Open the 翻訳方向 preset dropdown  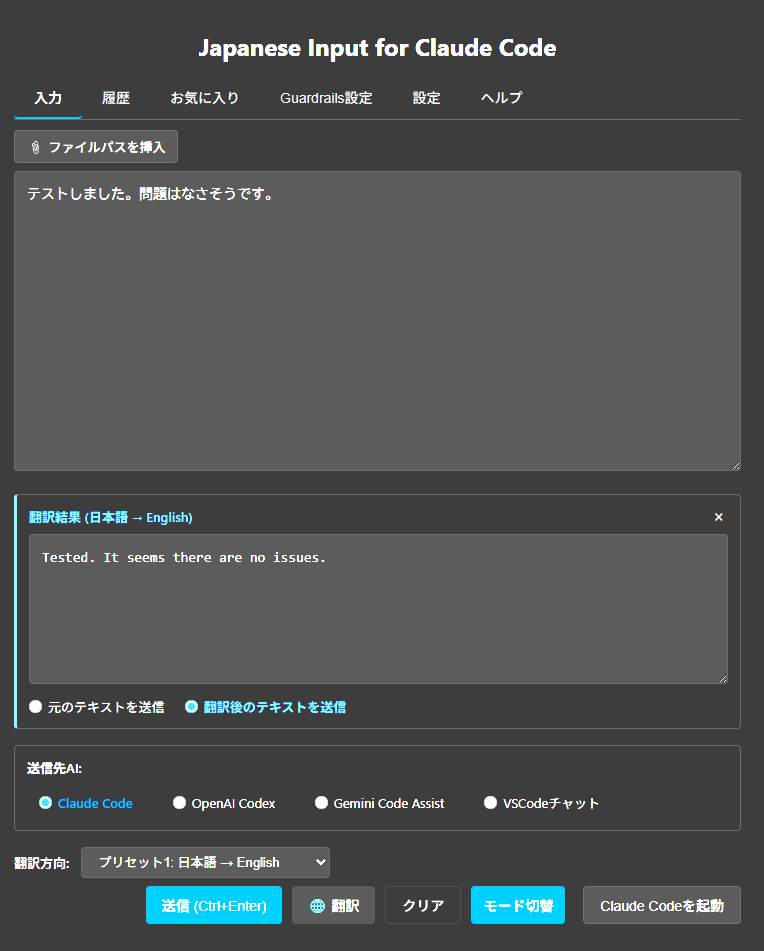pos(206,862)
